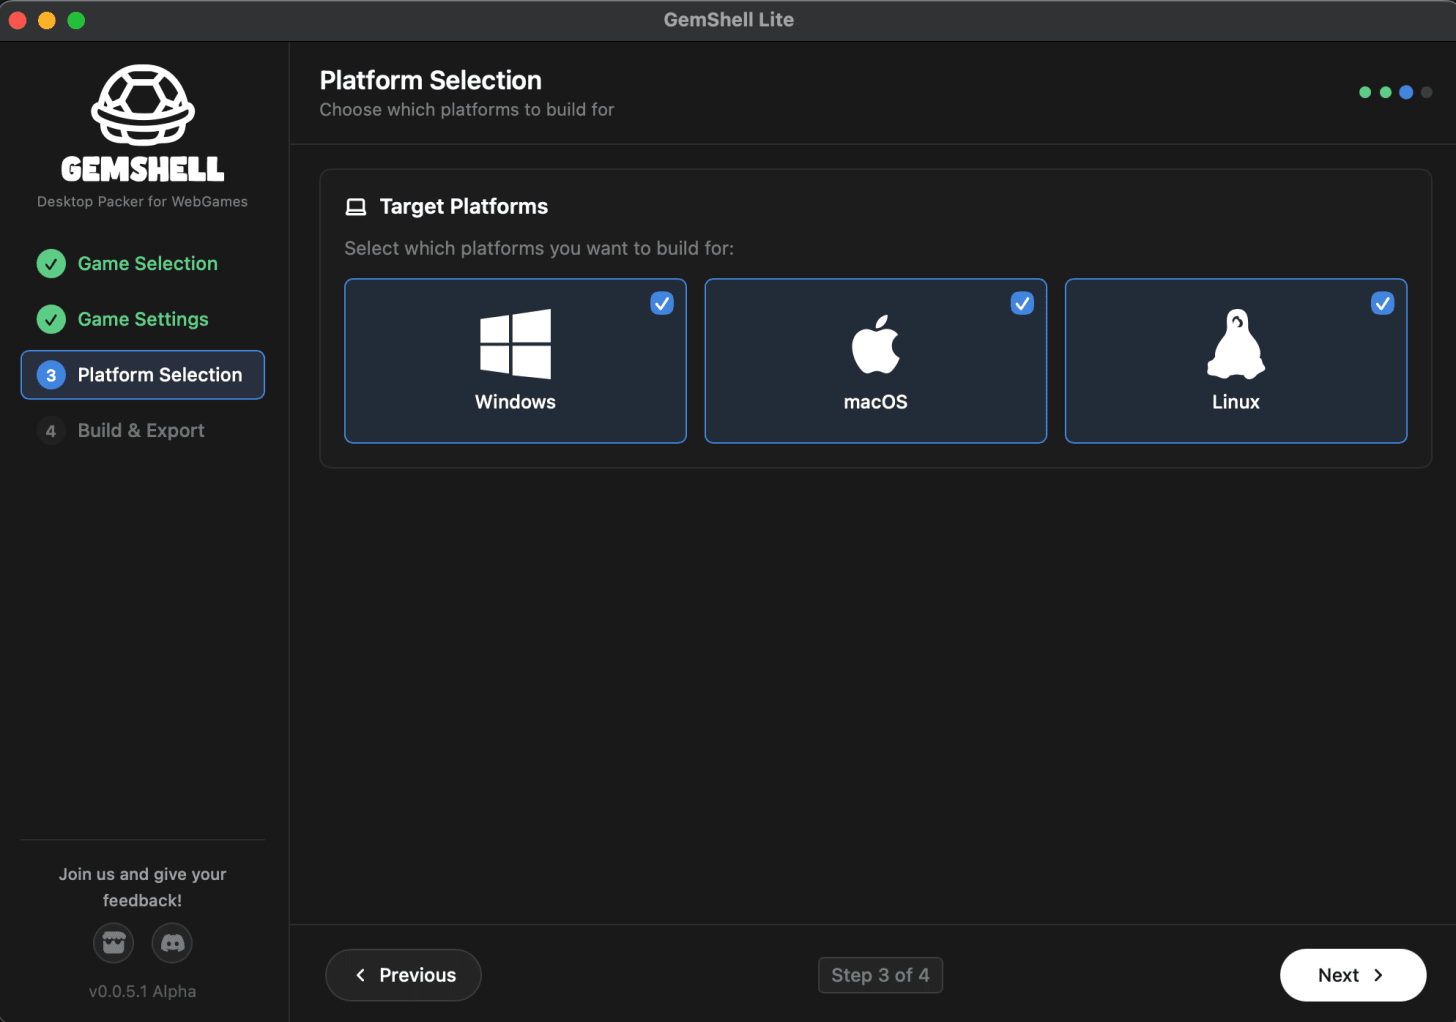Click the Platform Selection page heading

[x=431, y=80]
